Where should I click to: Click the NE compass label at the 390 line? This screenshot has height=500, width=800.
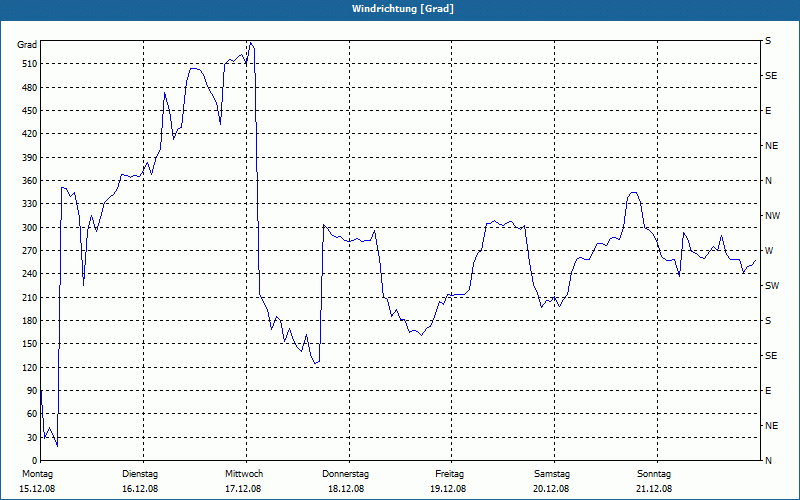click(771, 146)
